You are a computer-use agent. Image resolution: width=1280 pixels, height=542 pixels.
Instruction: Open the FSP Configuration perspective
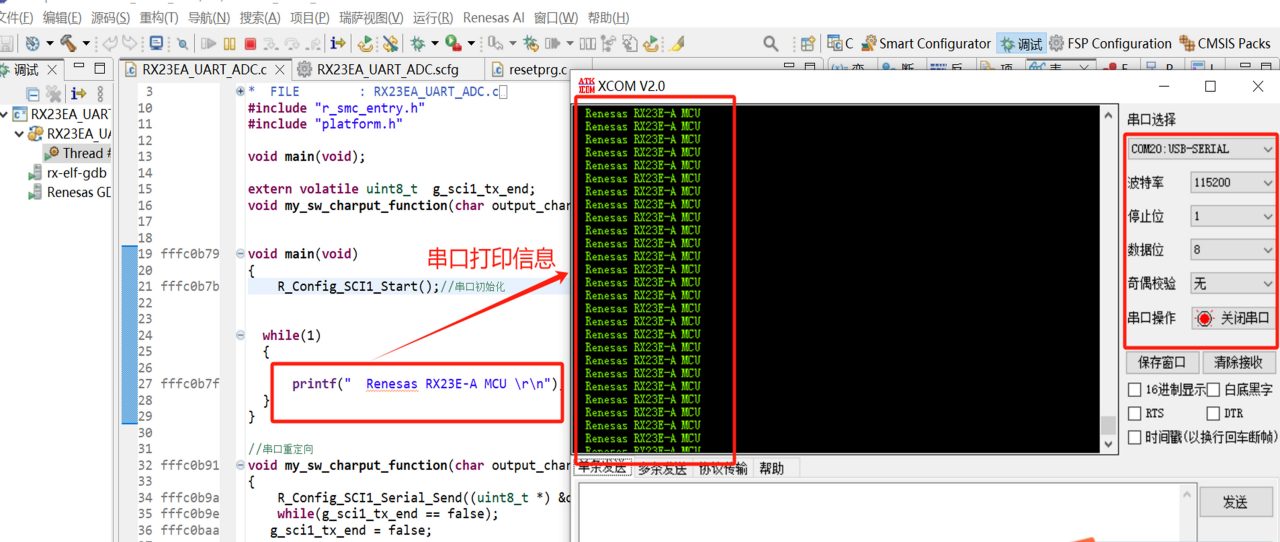(1110, 44)
